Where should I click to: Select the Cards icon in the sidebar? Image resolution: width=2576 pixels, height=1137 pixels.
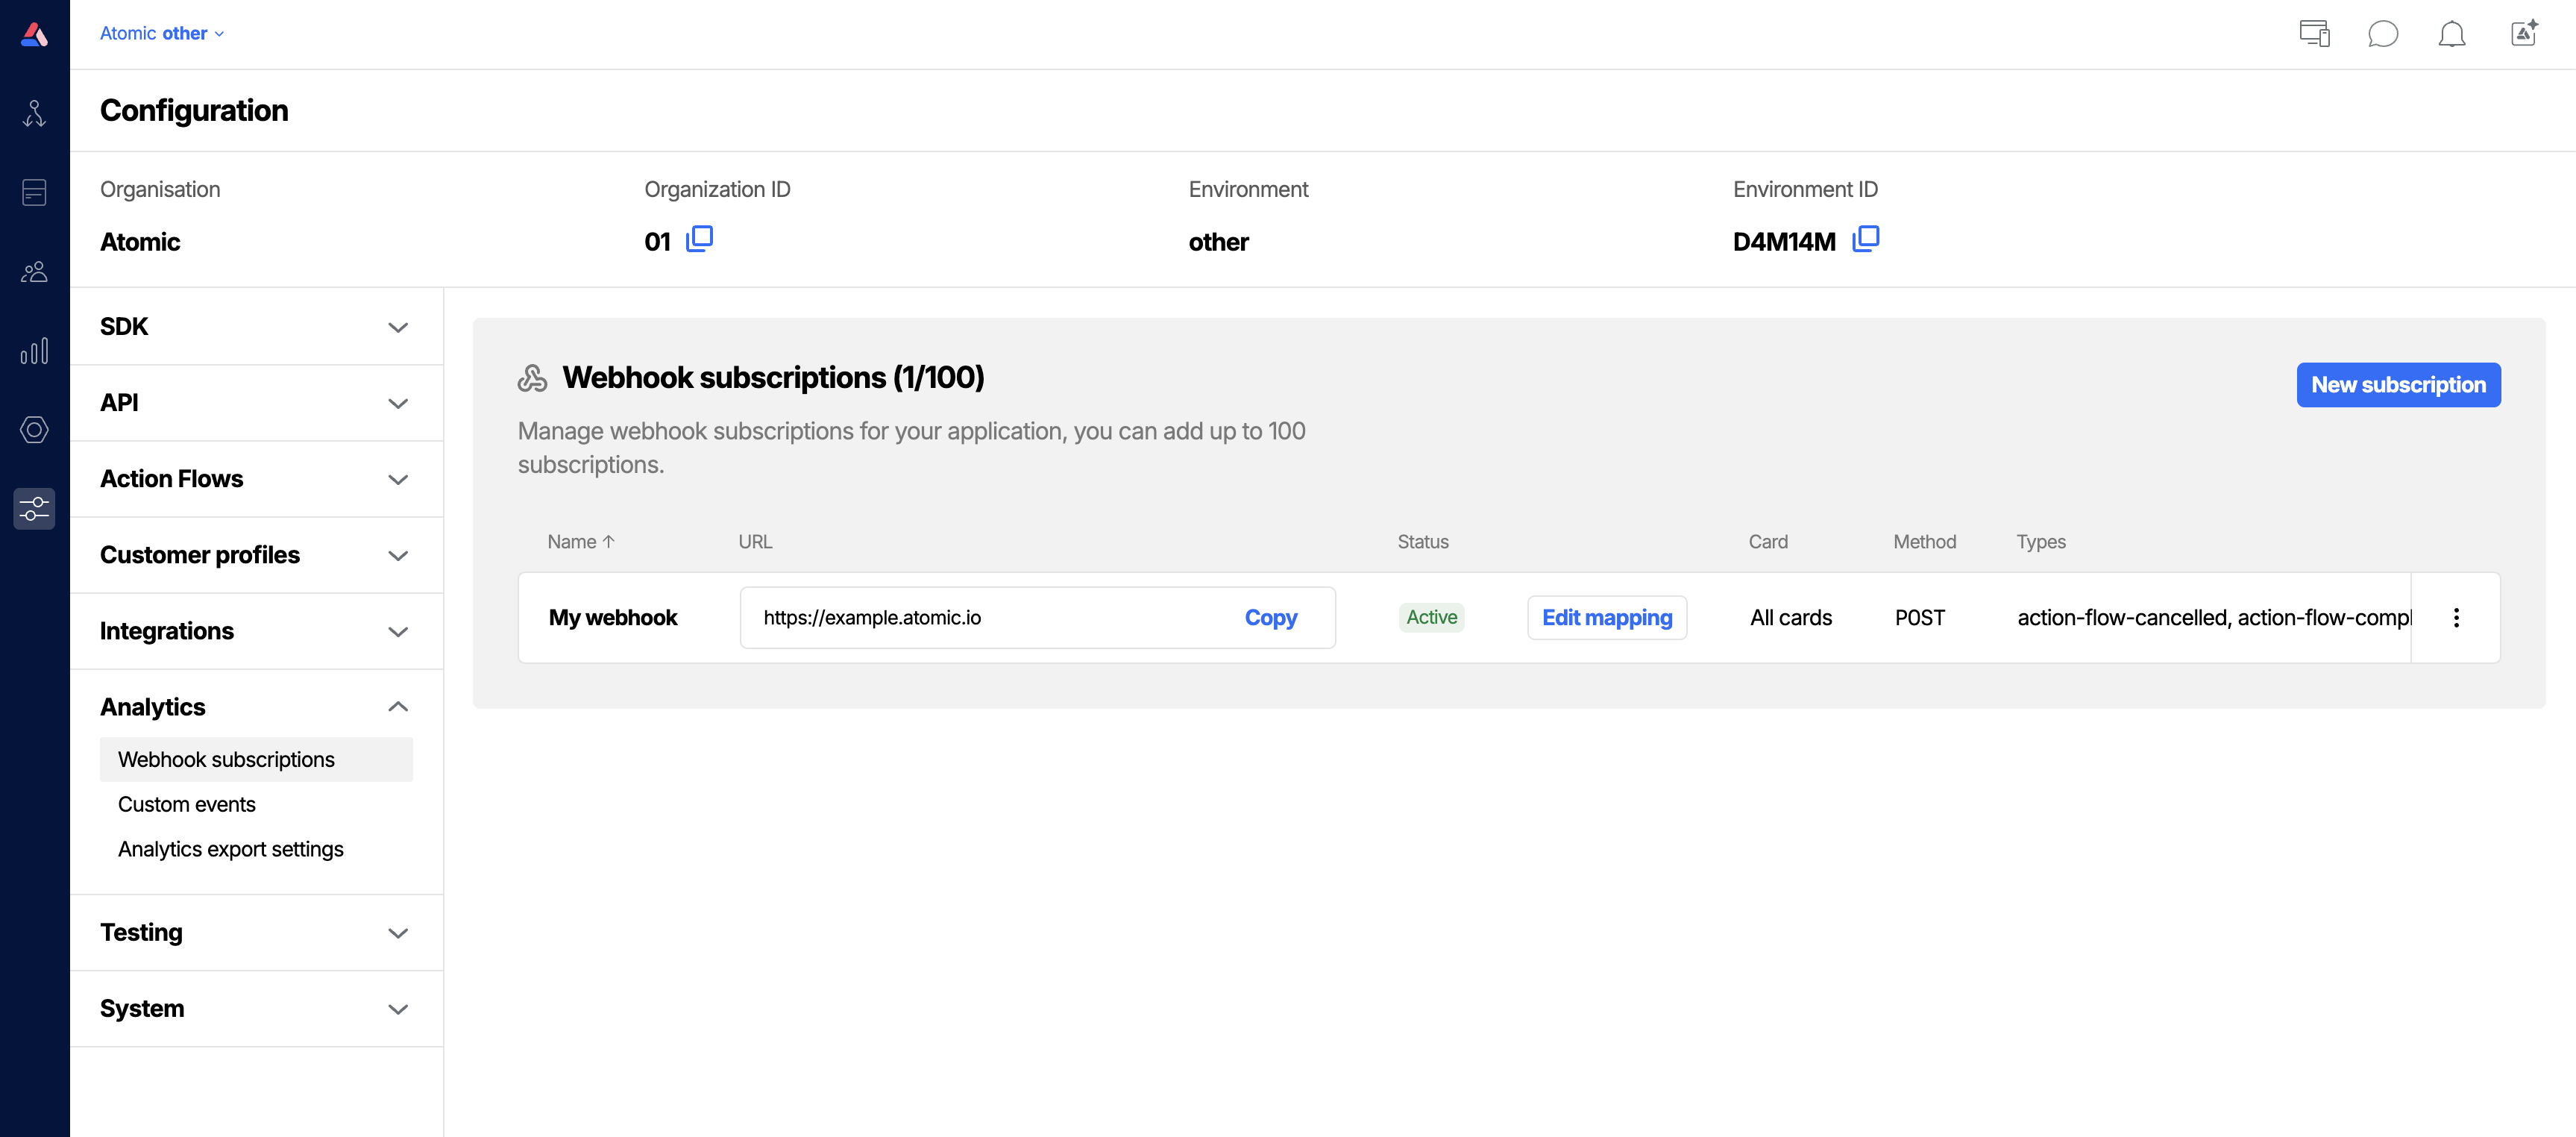tap(34, 192)
